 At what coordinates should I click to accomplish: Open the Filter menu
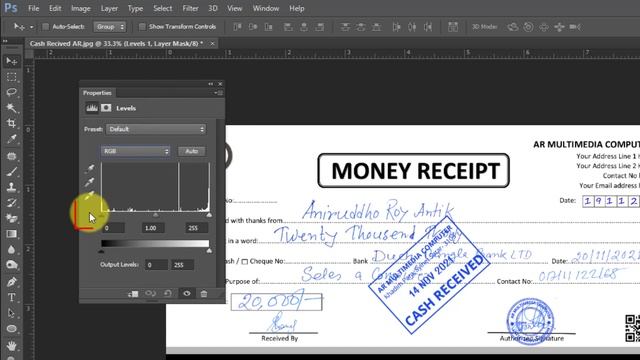click(190, 8)
